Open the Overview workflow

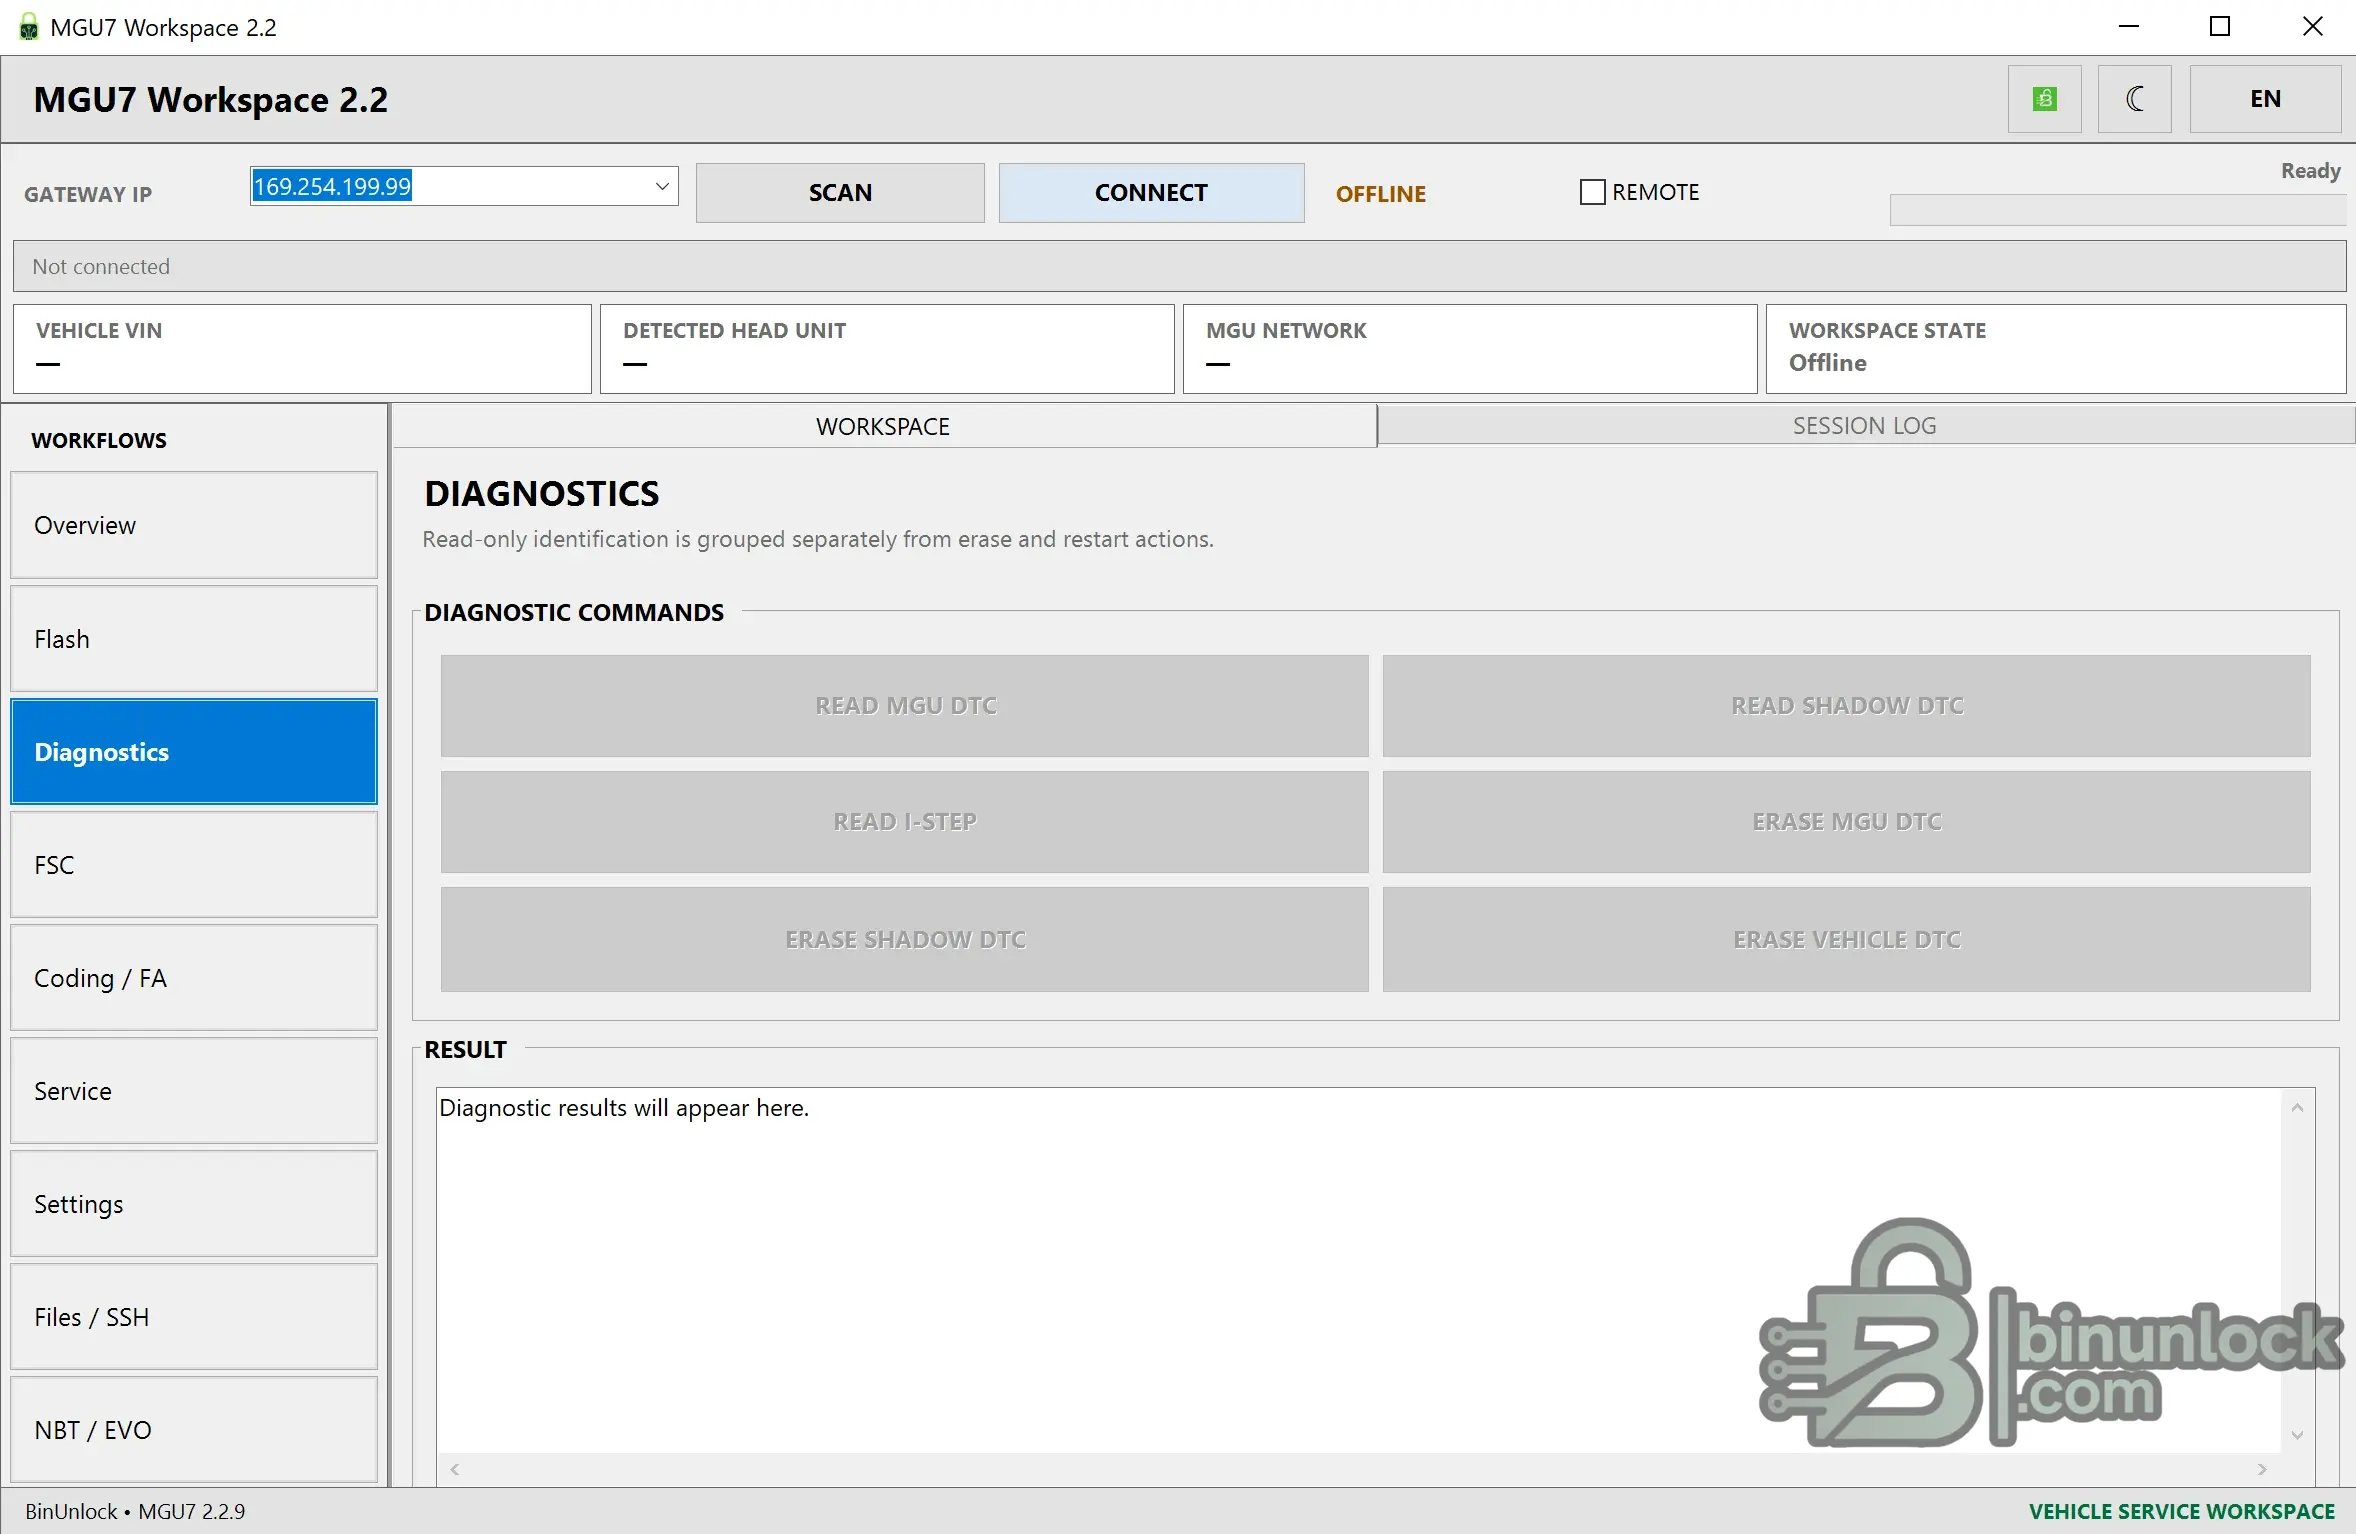click(x=194, y=525)
